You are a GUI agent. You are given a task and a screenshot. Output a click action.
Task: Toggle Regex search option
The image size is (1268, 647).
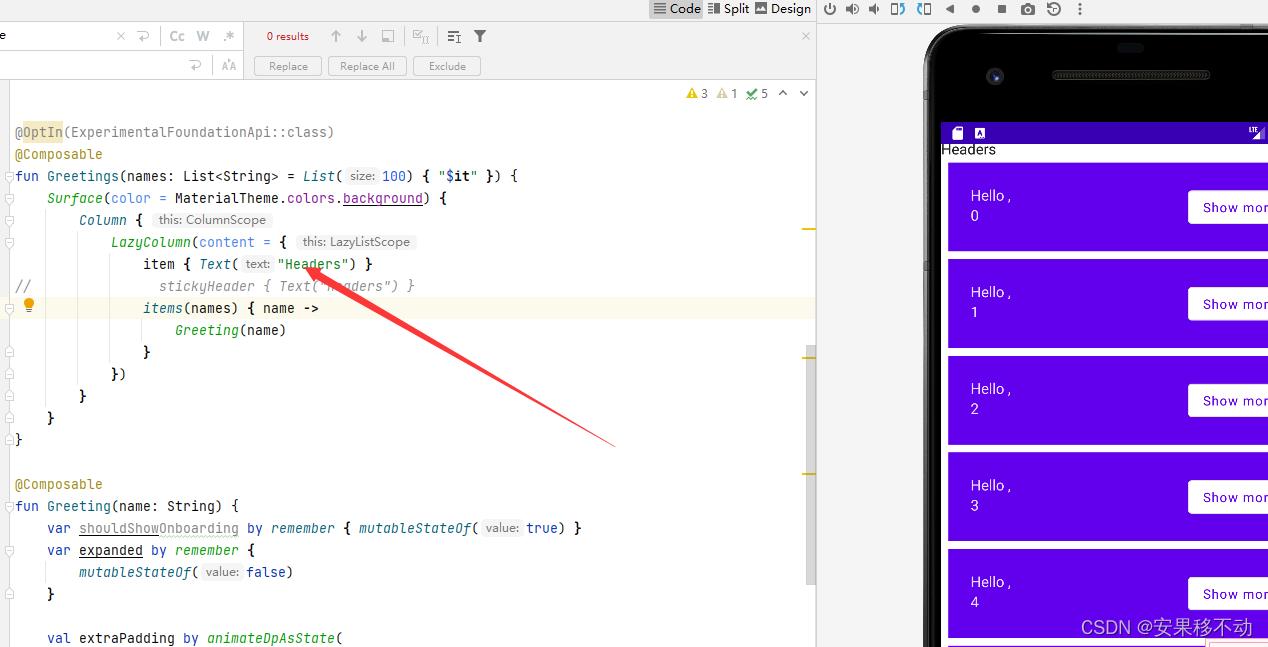pos(229,36)
